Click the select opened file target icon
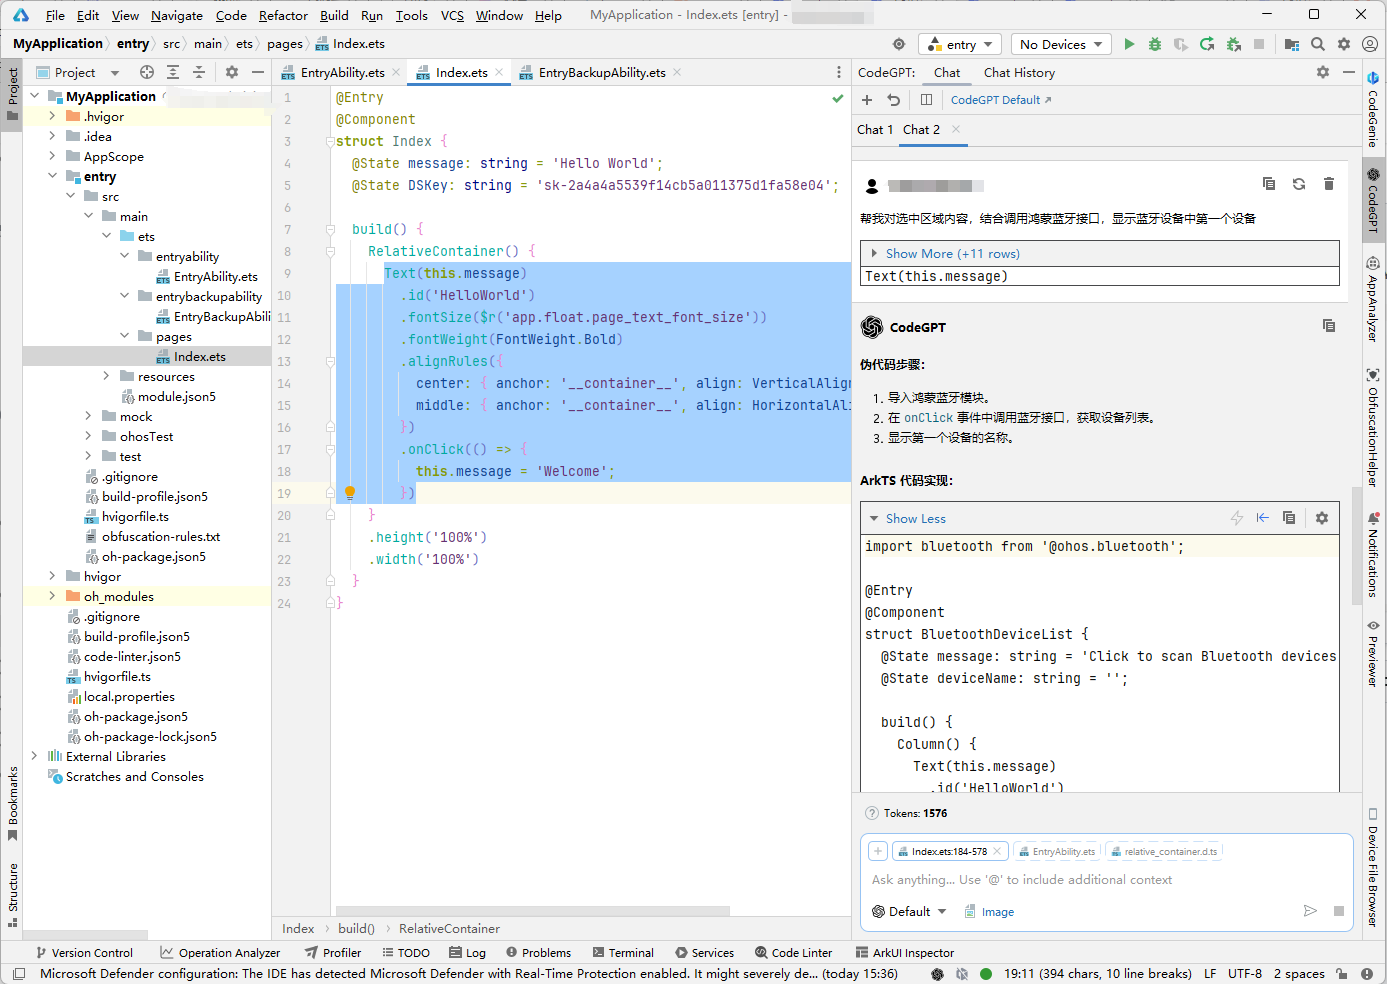Image resolution: width=1387 pixels, height=984 pixels. click(147, 72)
